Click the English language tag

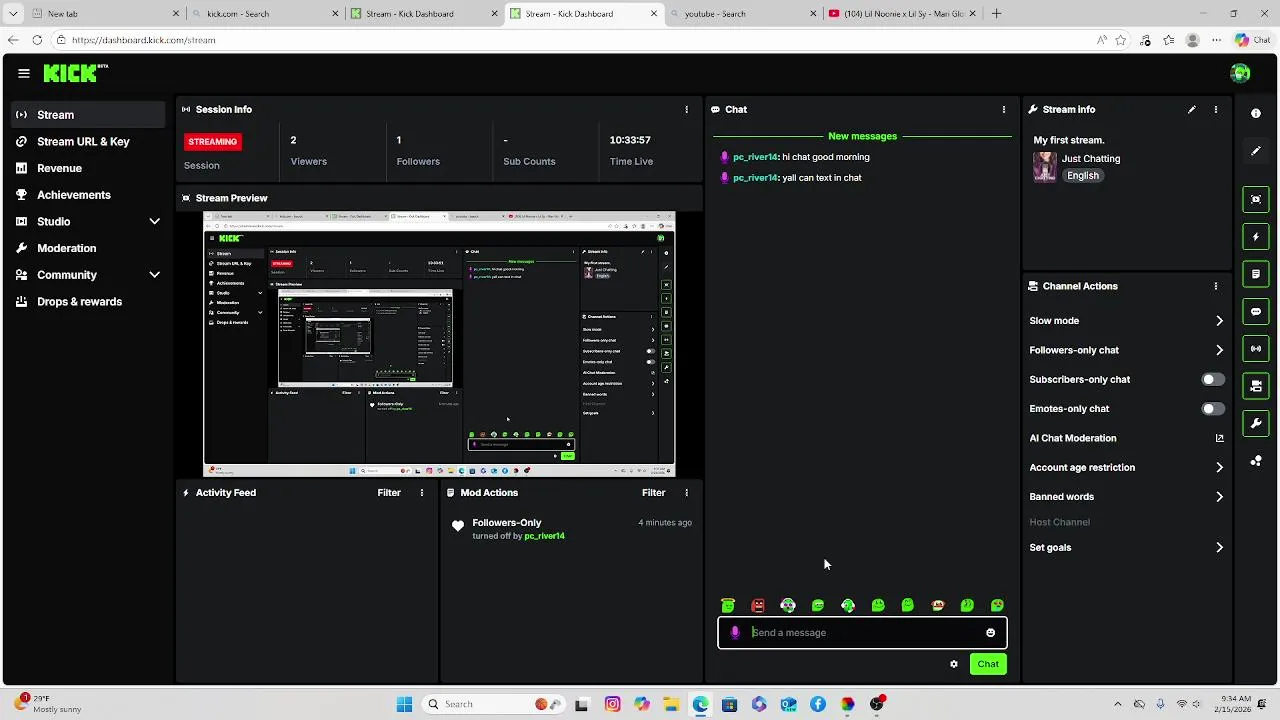pyautogui.click(x=1083, y=176)
